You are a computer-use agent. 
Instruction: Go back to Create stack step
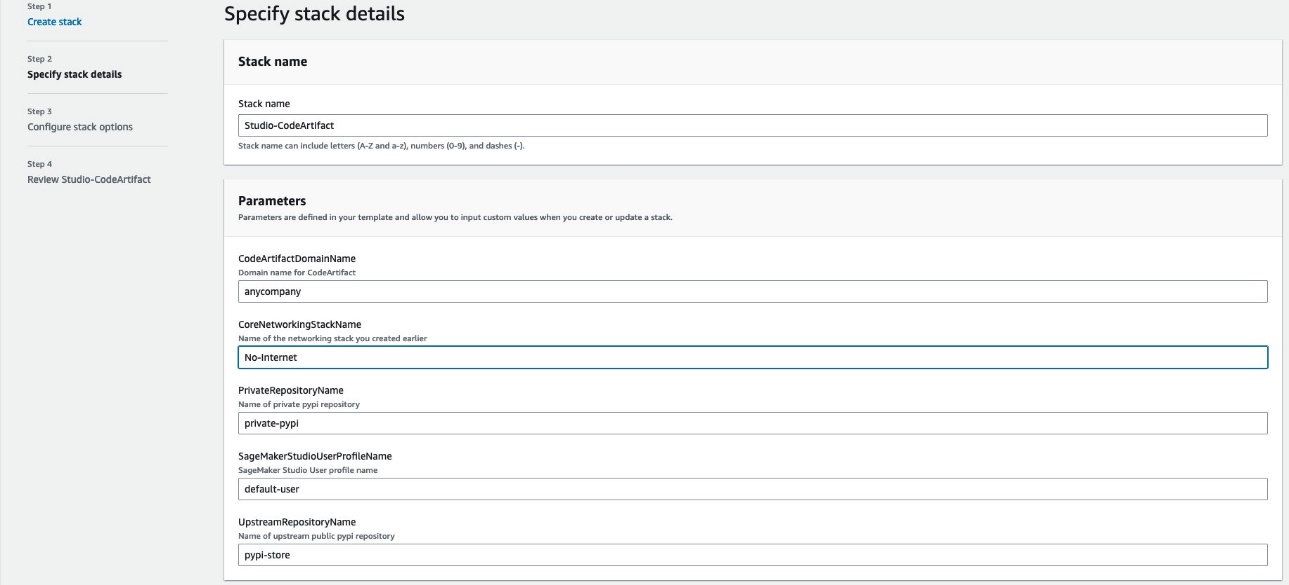pos(55,21)
